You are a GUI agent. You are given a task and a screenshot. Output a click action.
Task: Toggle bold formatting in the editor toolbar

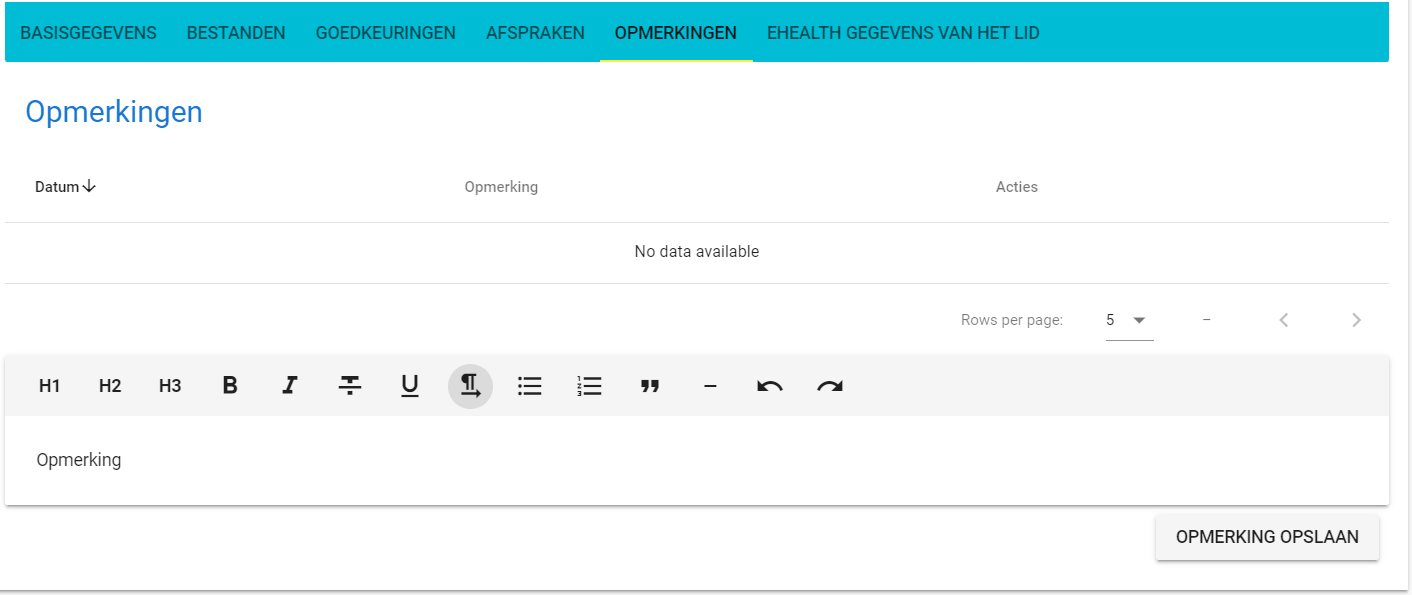[x=230, y=386]
